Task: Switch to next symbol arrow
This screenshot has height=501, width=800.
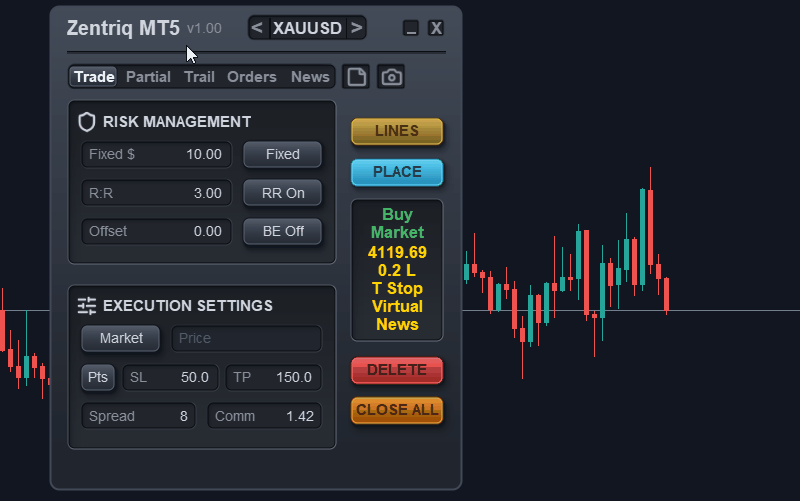Action: tap(357, 28)
